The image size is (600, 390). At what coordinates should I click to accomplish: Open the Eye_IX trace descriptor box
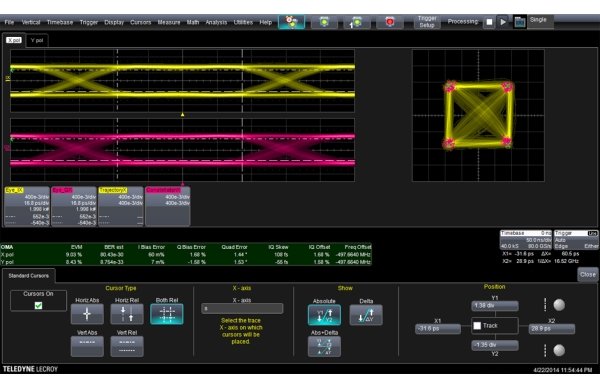27,206
